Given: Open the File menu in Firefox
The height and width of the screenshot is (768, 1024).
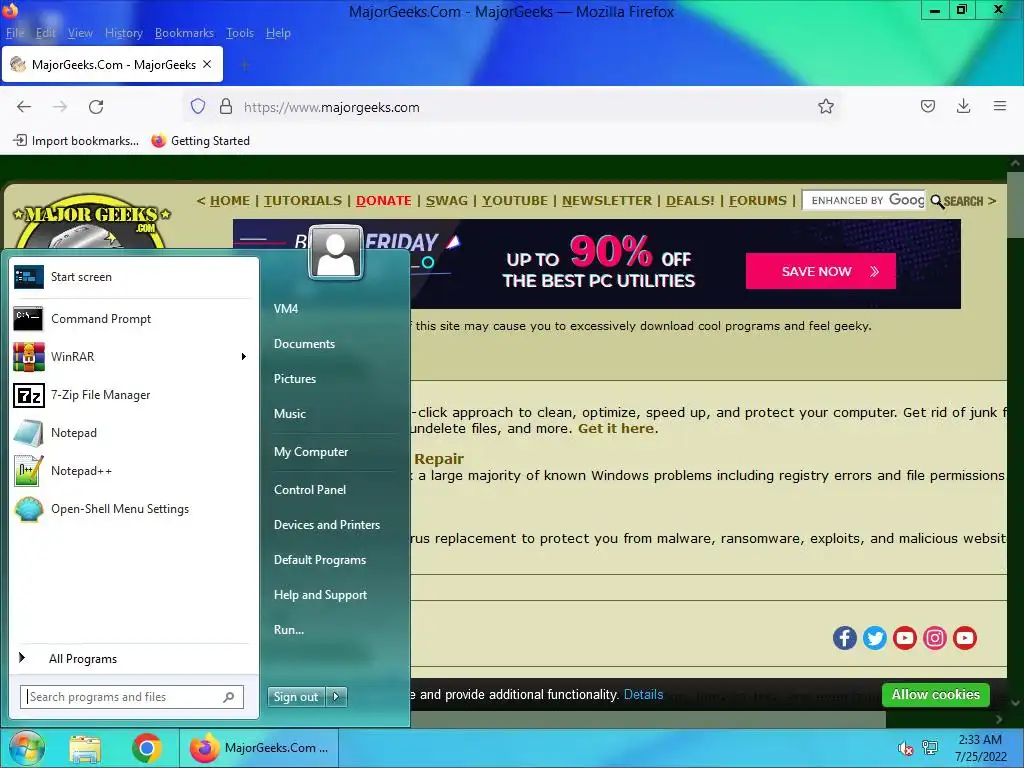Looking at the screenshot, I should (15, 33).
